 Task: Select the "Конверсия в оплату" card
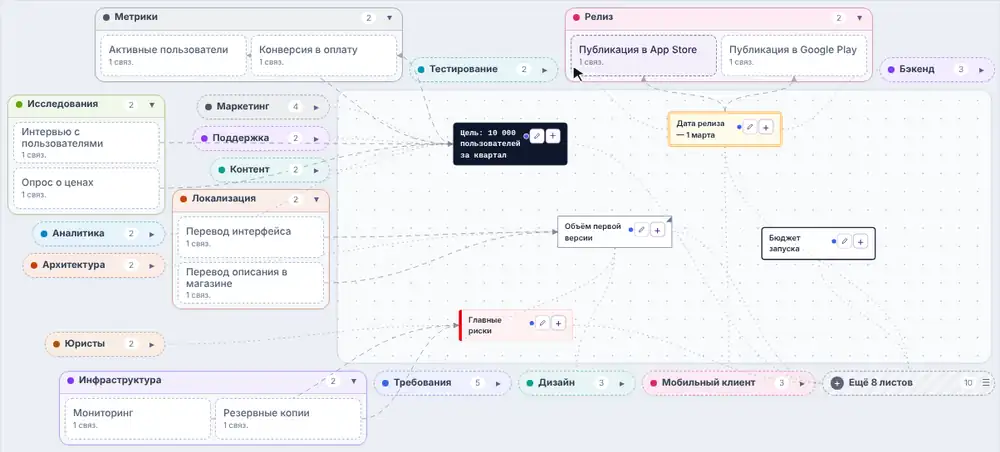323,55
